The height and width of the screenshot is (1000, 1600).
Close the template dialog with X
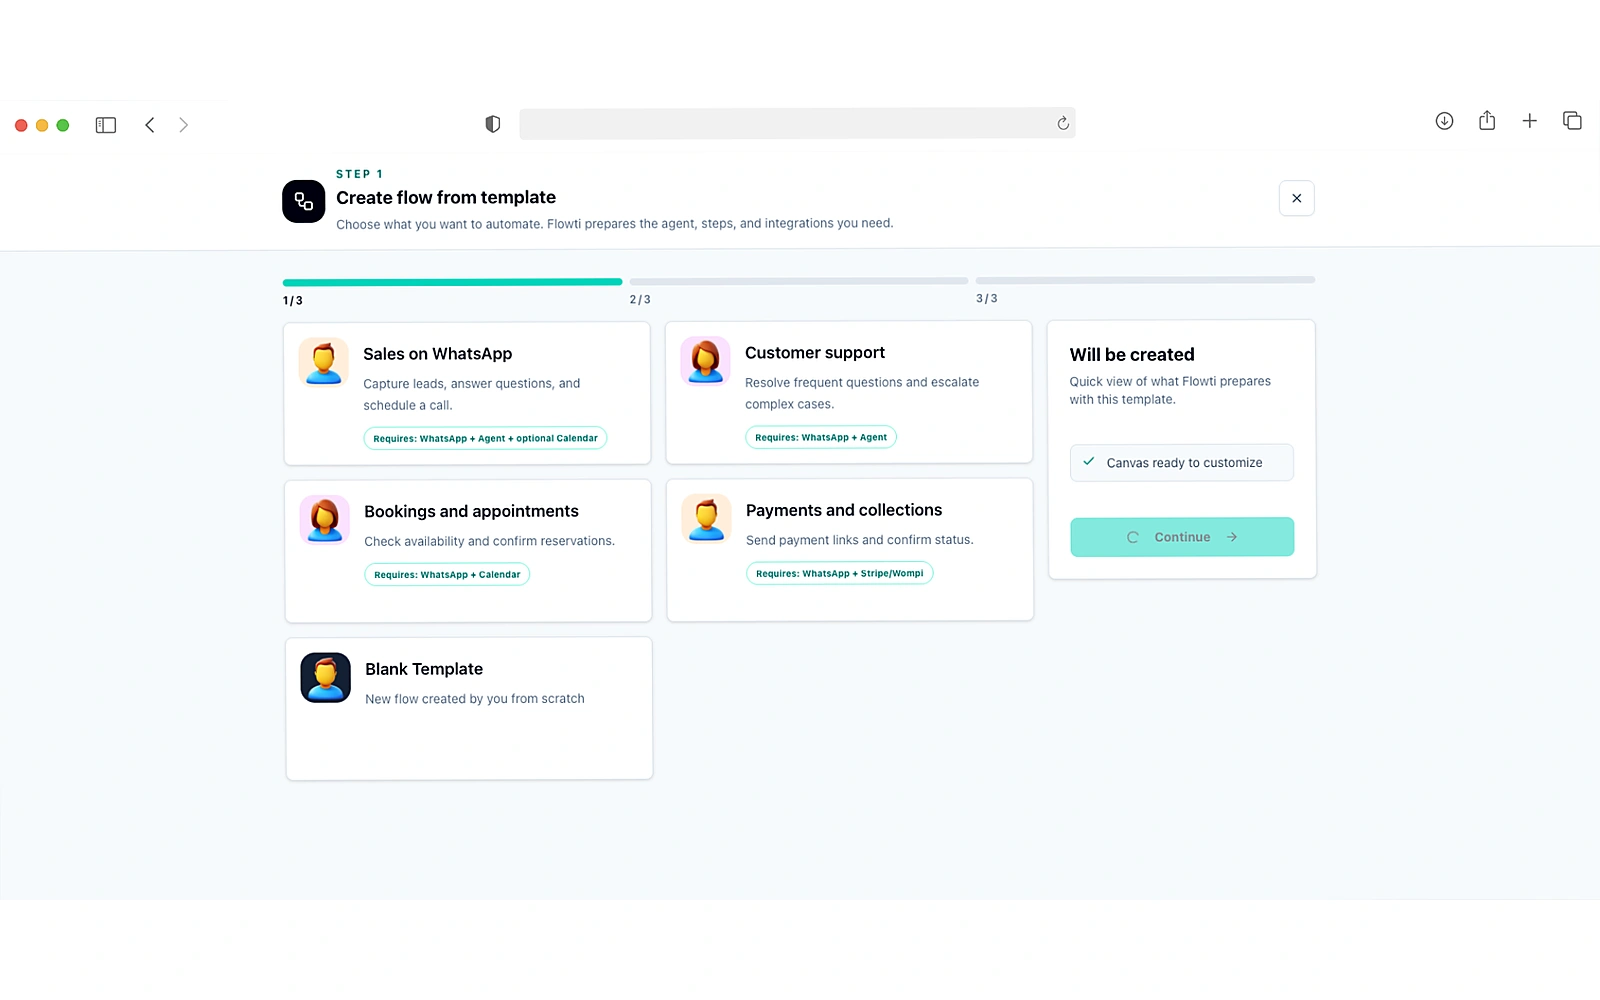click(x=1297, y=198)
